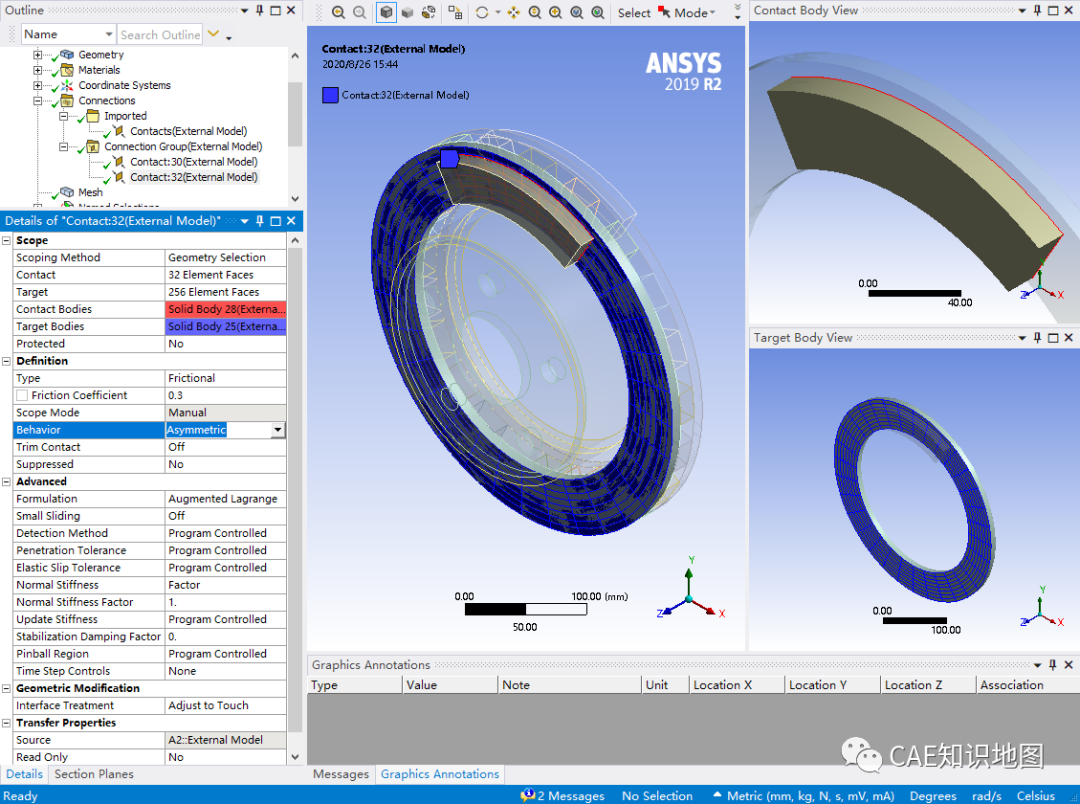
Task: Click the Location X column header
Action: [736, 685]
